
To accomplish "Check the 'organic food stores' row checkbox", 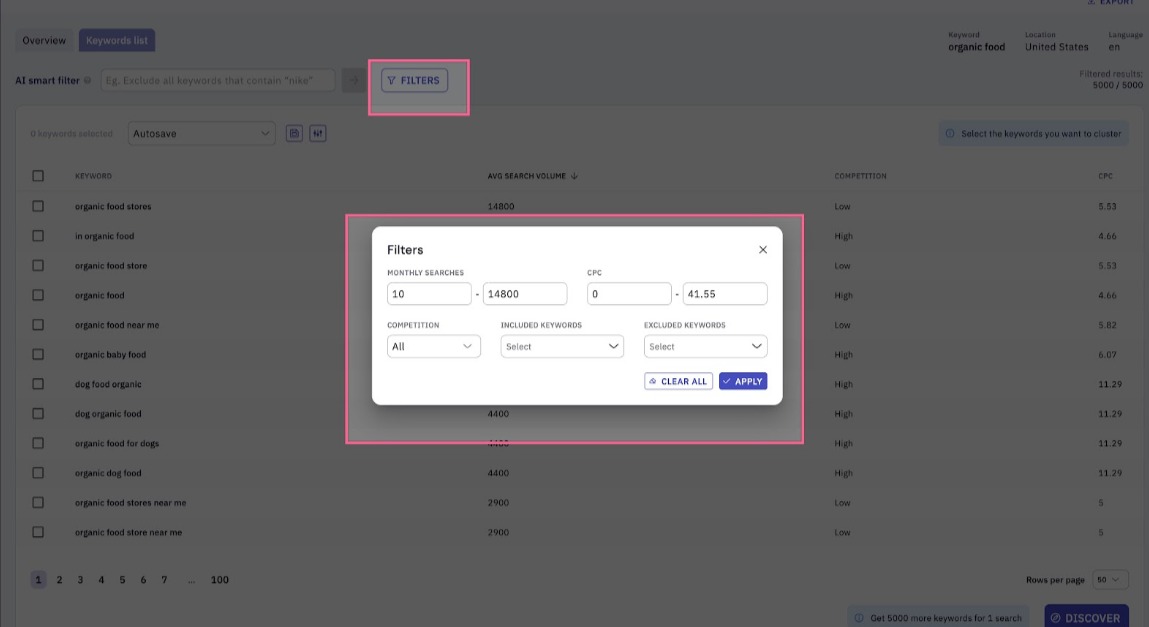I will pos(38,207).
